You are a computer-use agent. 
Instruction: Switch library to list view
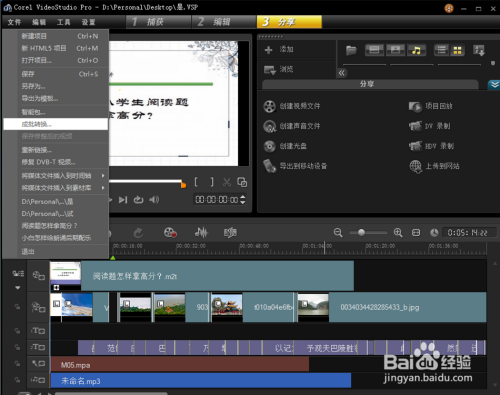[442, 50]
